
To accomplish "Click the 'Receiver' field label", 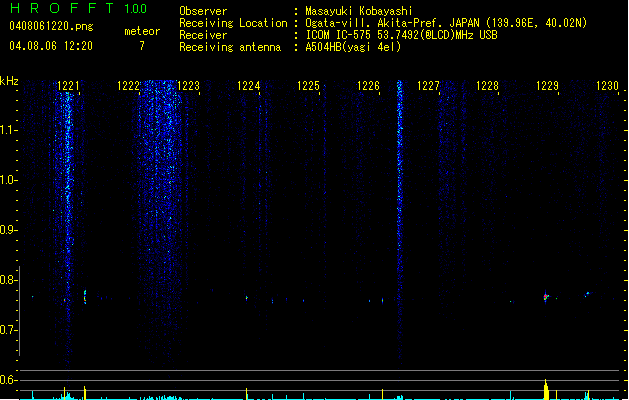I will (203, 35).
